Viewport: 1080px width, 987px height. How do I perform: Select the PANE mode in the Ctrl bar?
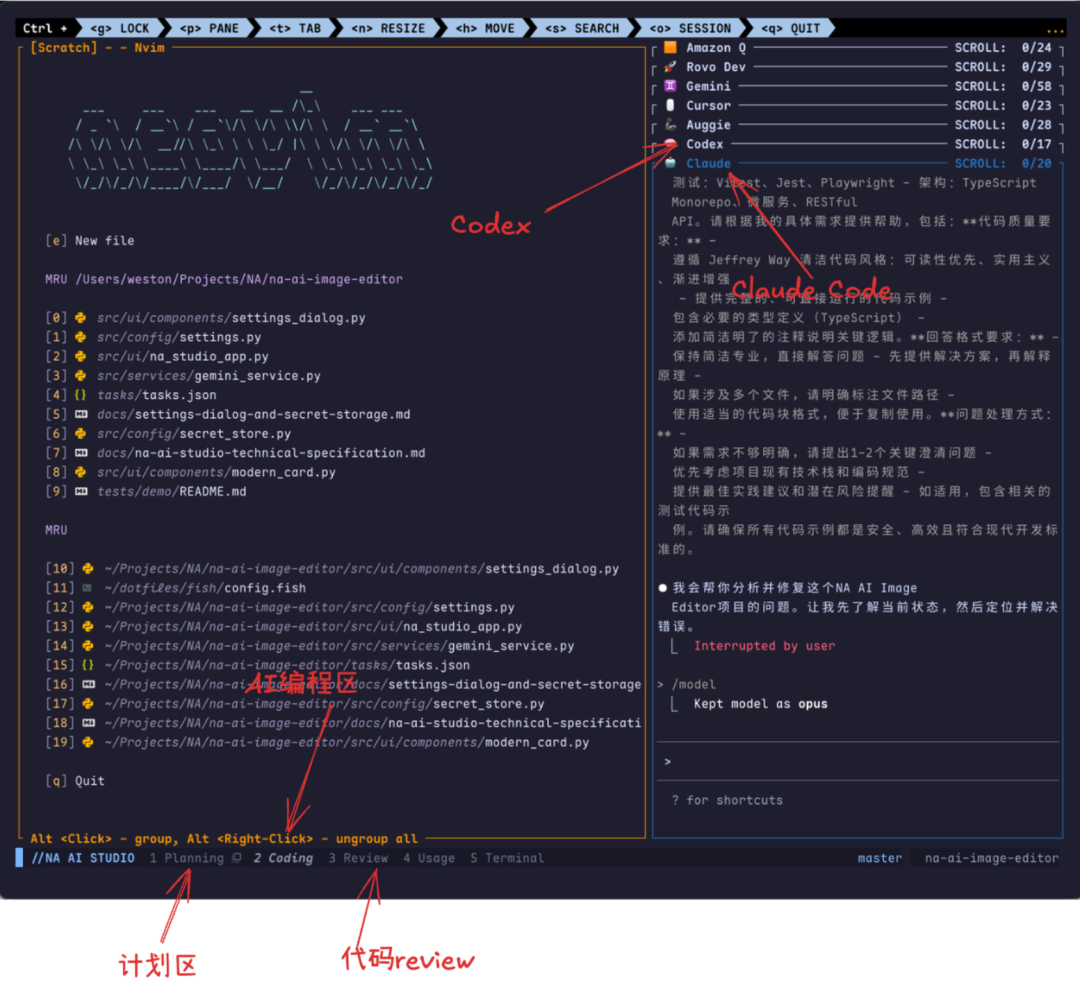tap(209, 28)
